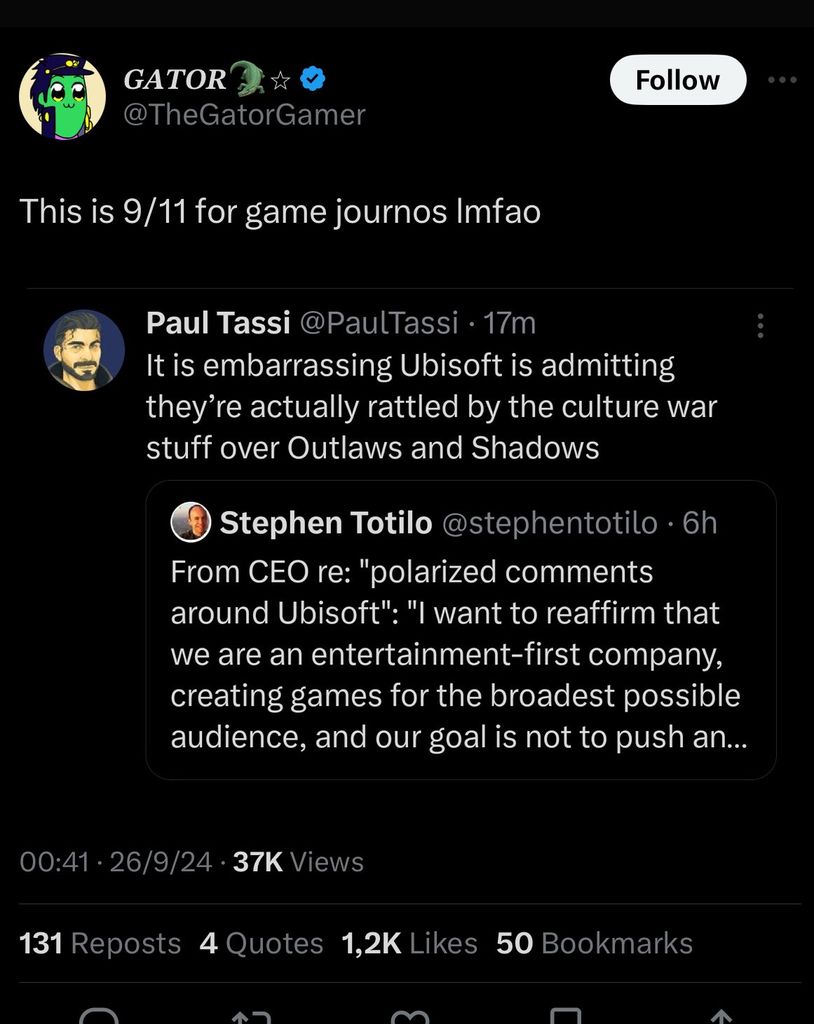View the 131 Reposts list
The image size is (814, 1024).
click(x=100, y=943)
